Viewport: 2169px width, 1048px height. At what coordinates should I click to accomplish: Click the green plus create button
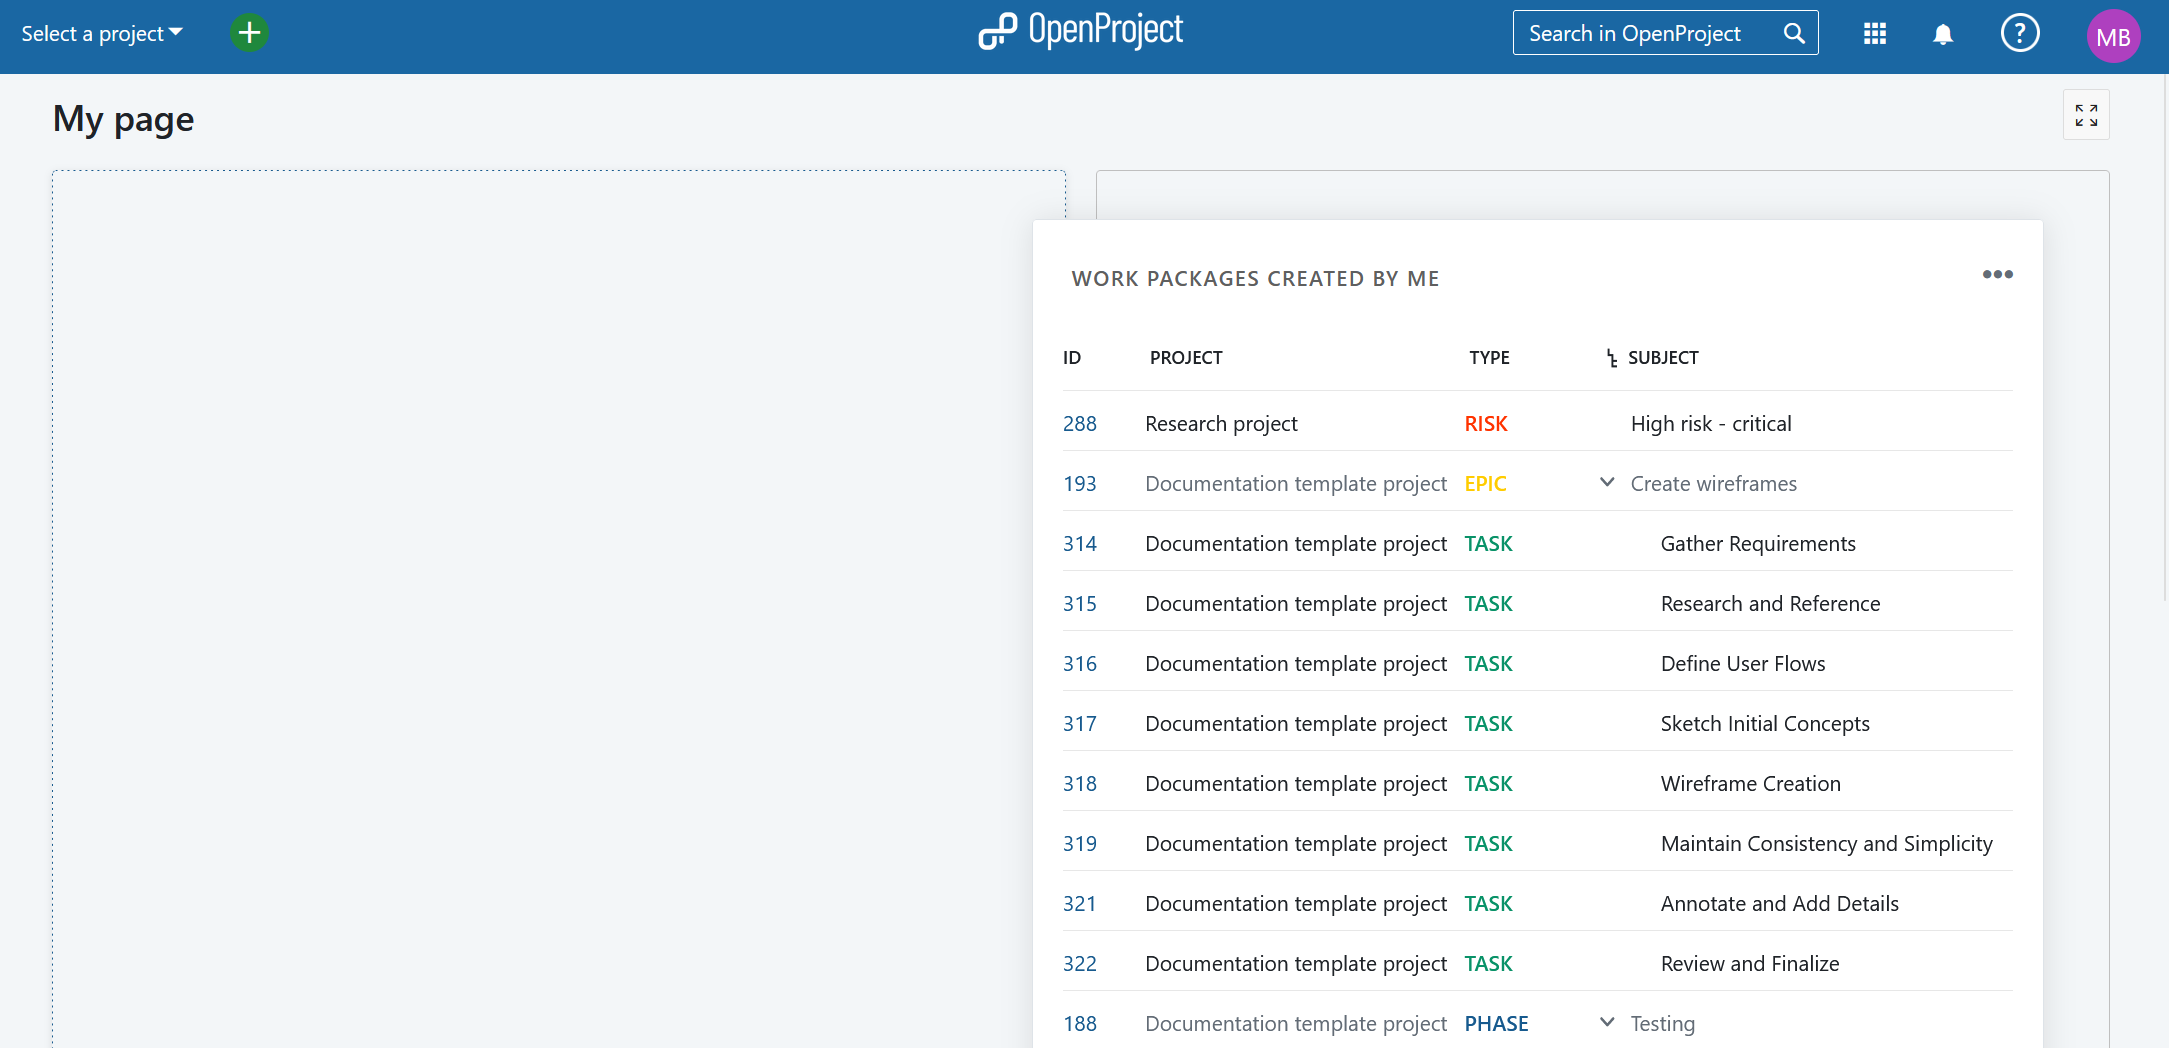pos(249,33)
